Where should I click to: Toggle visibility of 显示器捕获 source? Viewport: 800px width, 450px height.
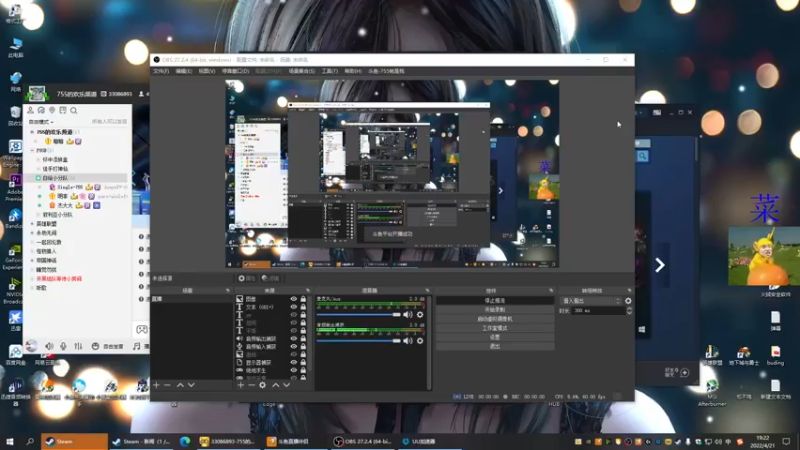pyautogui.click(x=293, y=362)
